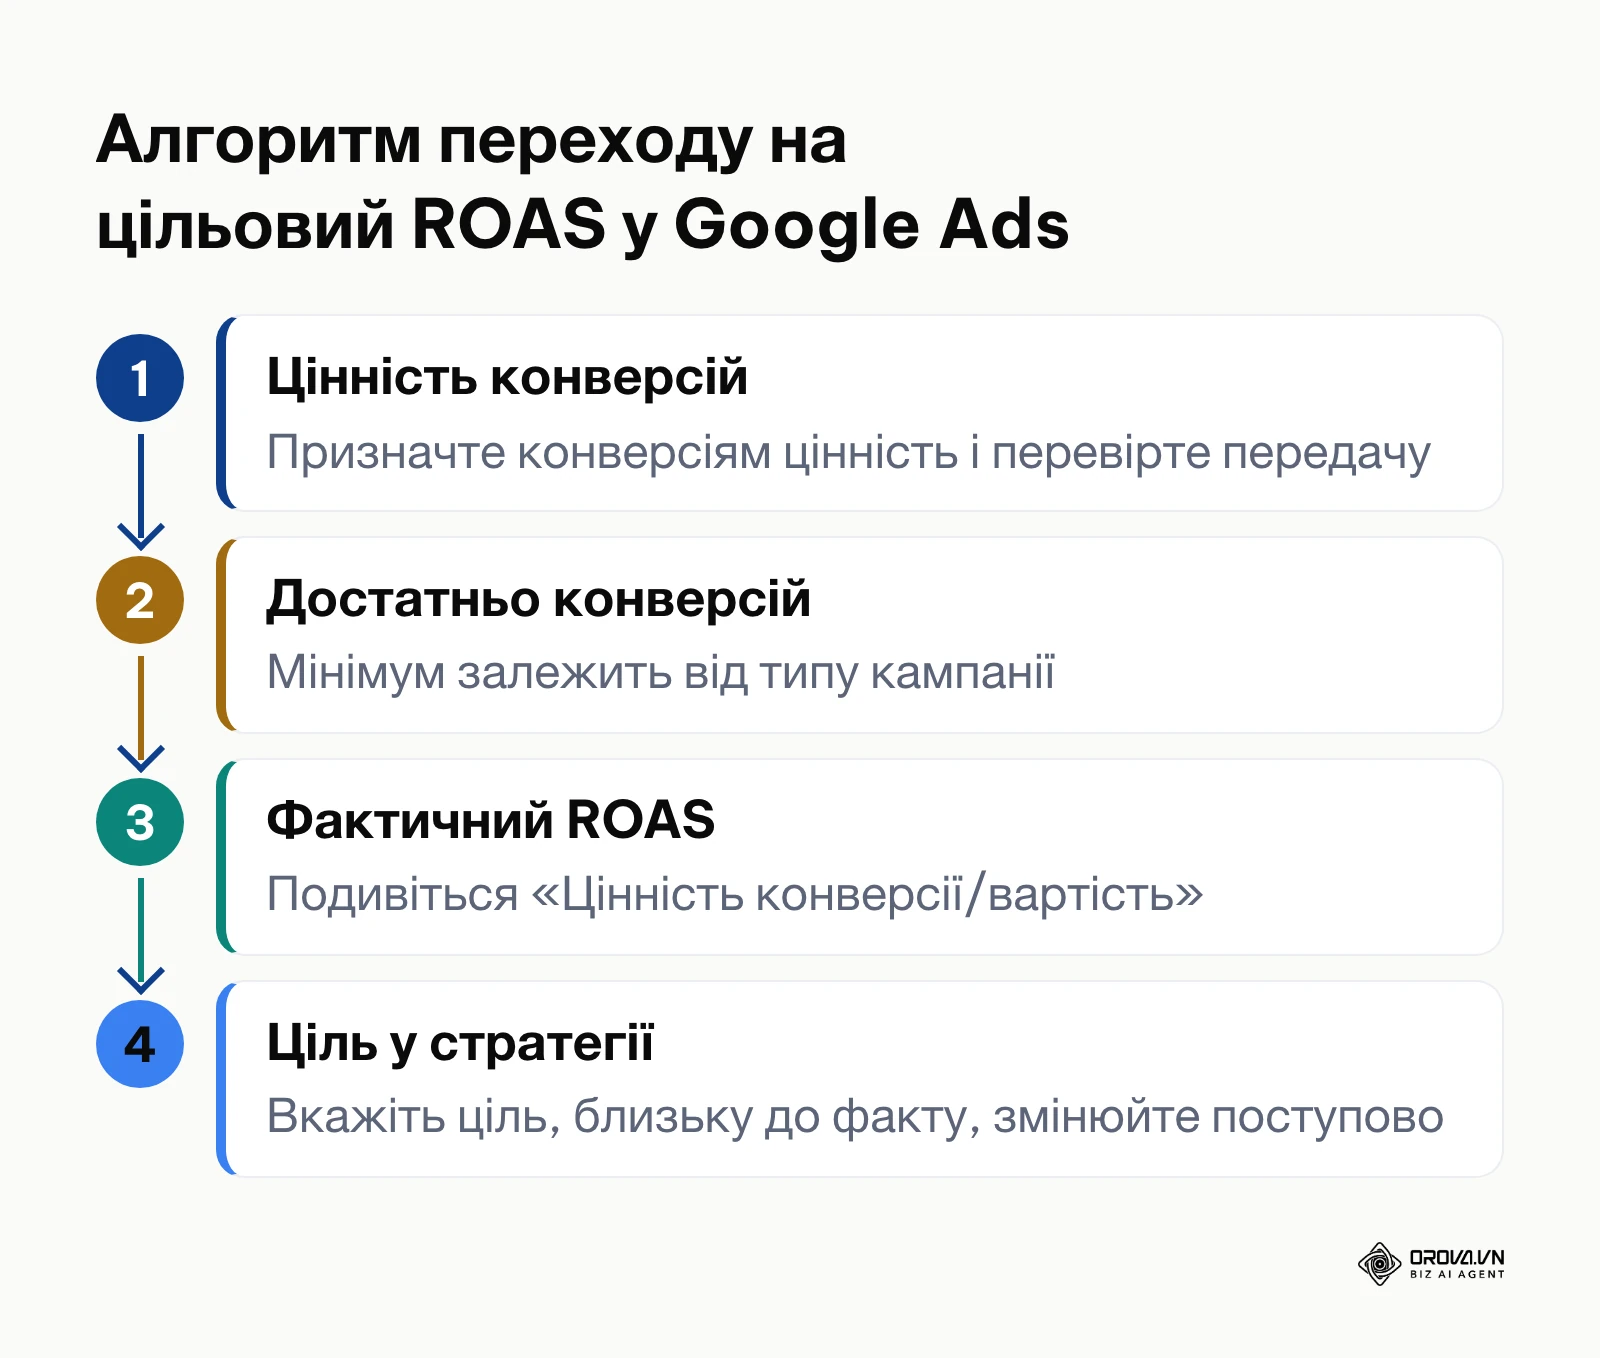Image resolution: width=1600 pixels, height=1358 pixels.
Task: Click the 'OROVA.VN' brand text
Action: [x=1457, y=1257]
